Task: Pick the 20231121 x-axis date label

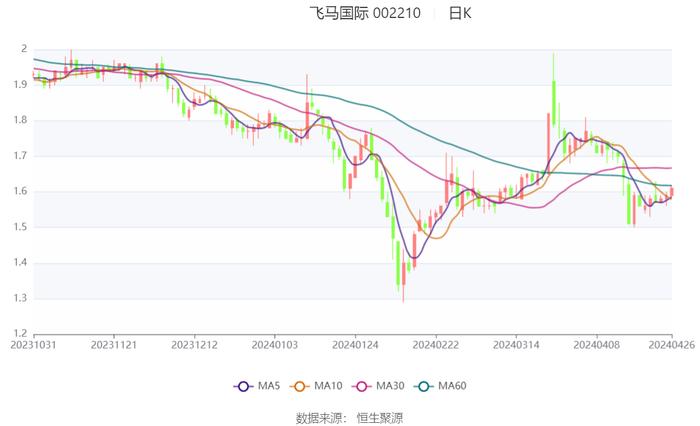Action: 114,344
